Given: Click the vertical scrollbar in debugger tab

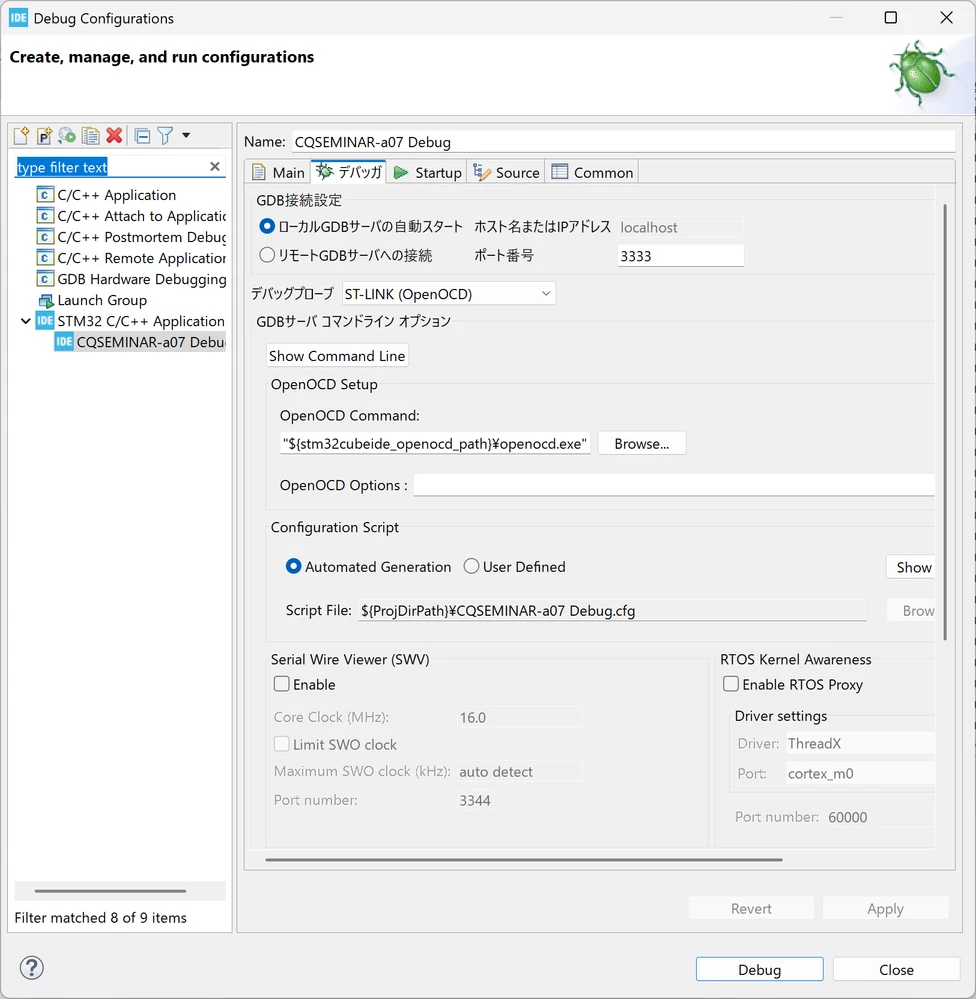Looking at the screenshot, I should coord(945,422).
